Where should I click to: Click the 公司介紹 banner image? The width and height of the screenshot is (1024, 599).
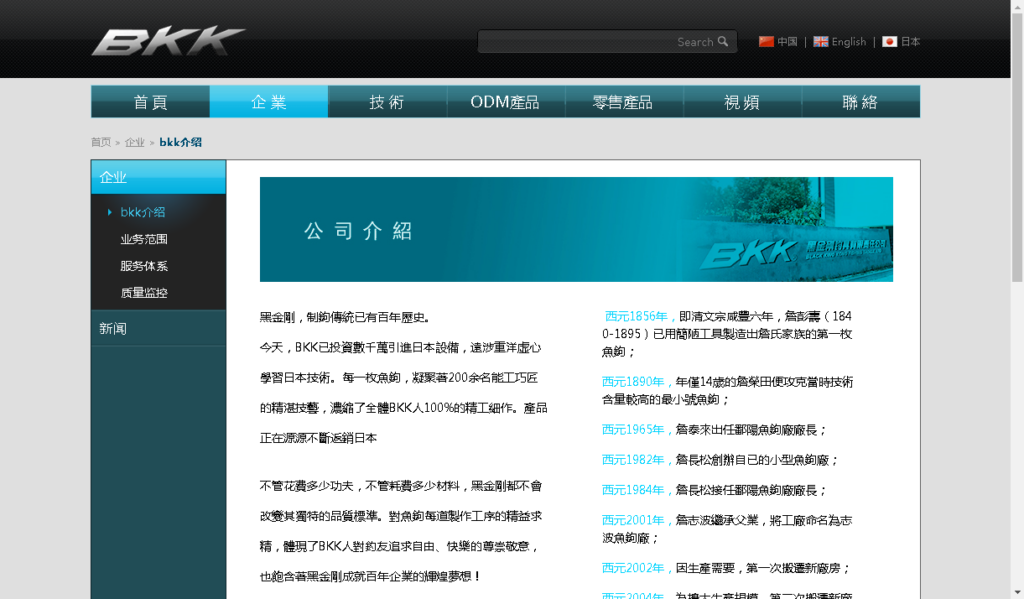576,229
